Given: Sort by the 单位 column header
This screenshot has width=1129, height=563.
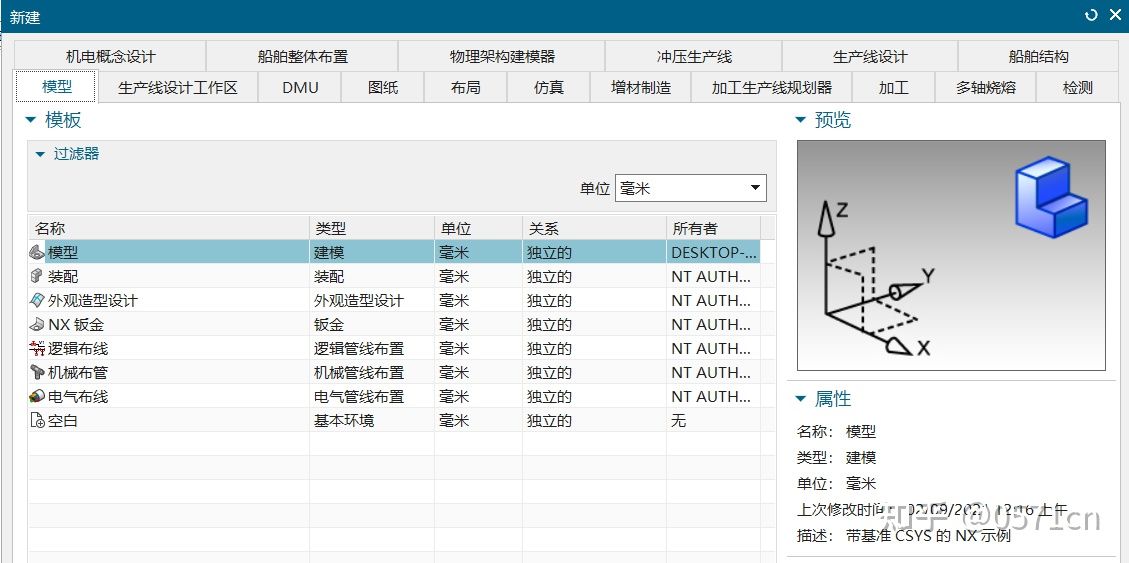Looking at the screenshot, I should pos(478,228).
